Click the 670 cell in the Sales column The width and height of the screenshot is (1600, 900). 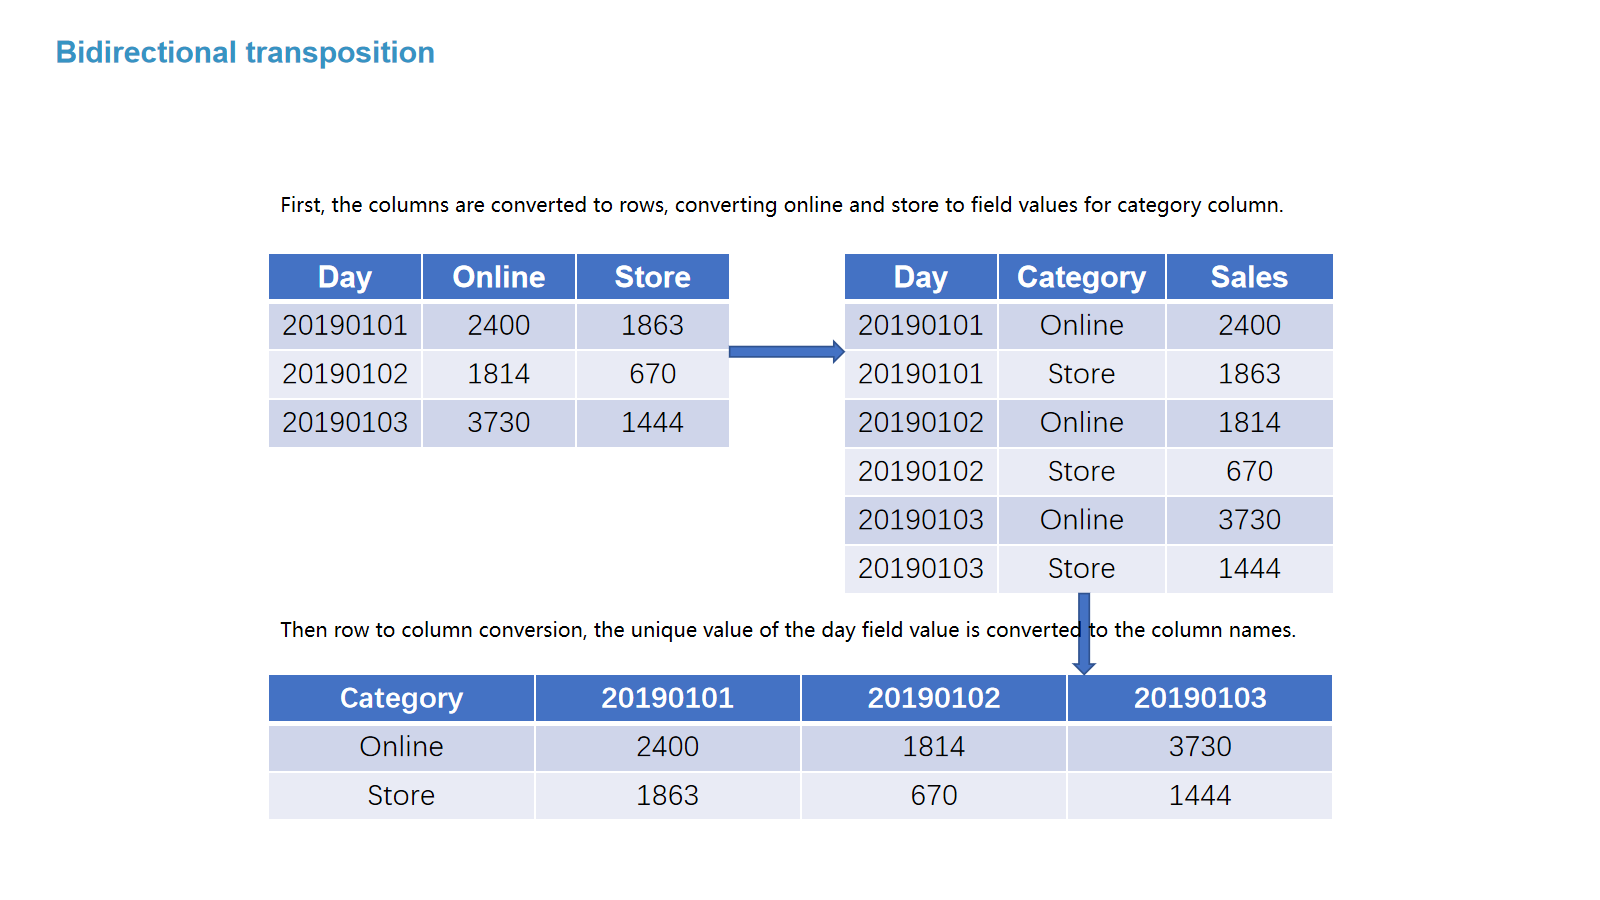(1249, 471)
